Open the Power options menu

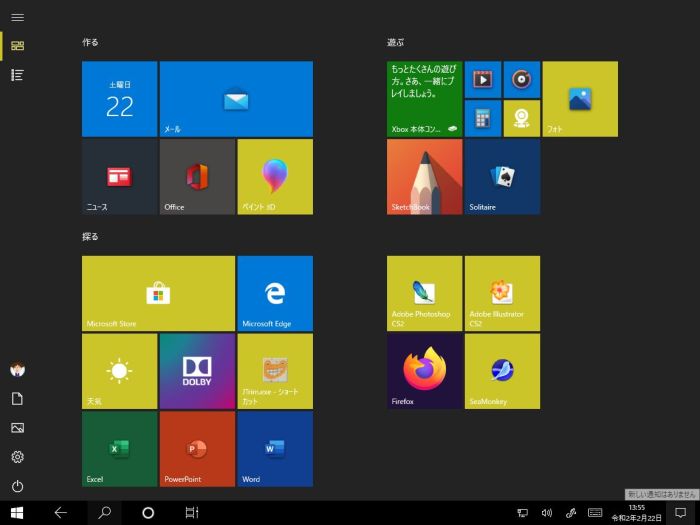pyautogui.click(x=17, y=486)
